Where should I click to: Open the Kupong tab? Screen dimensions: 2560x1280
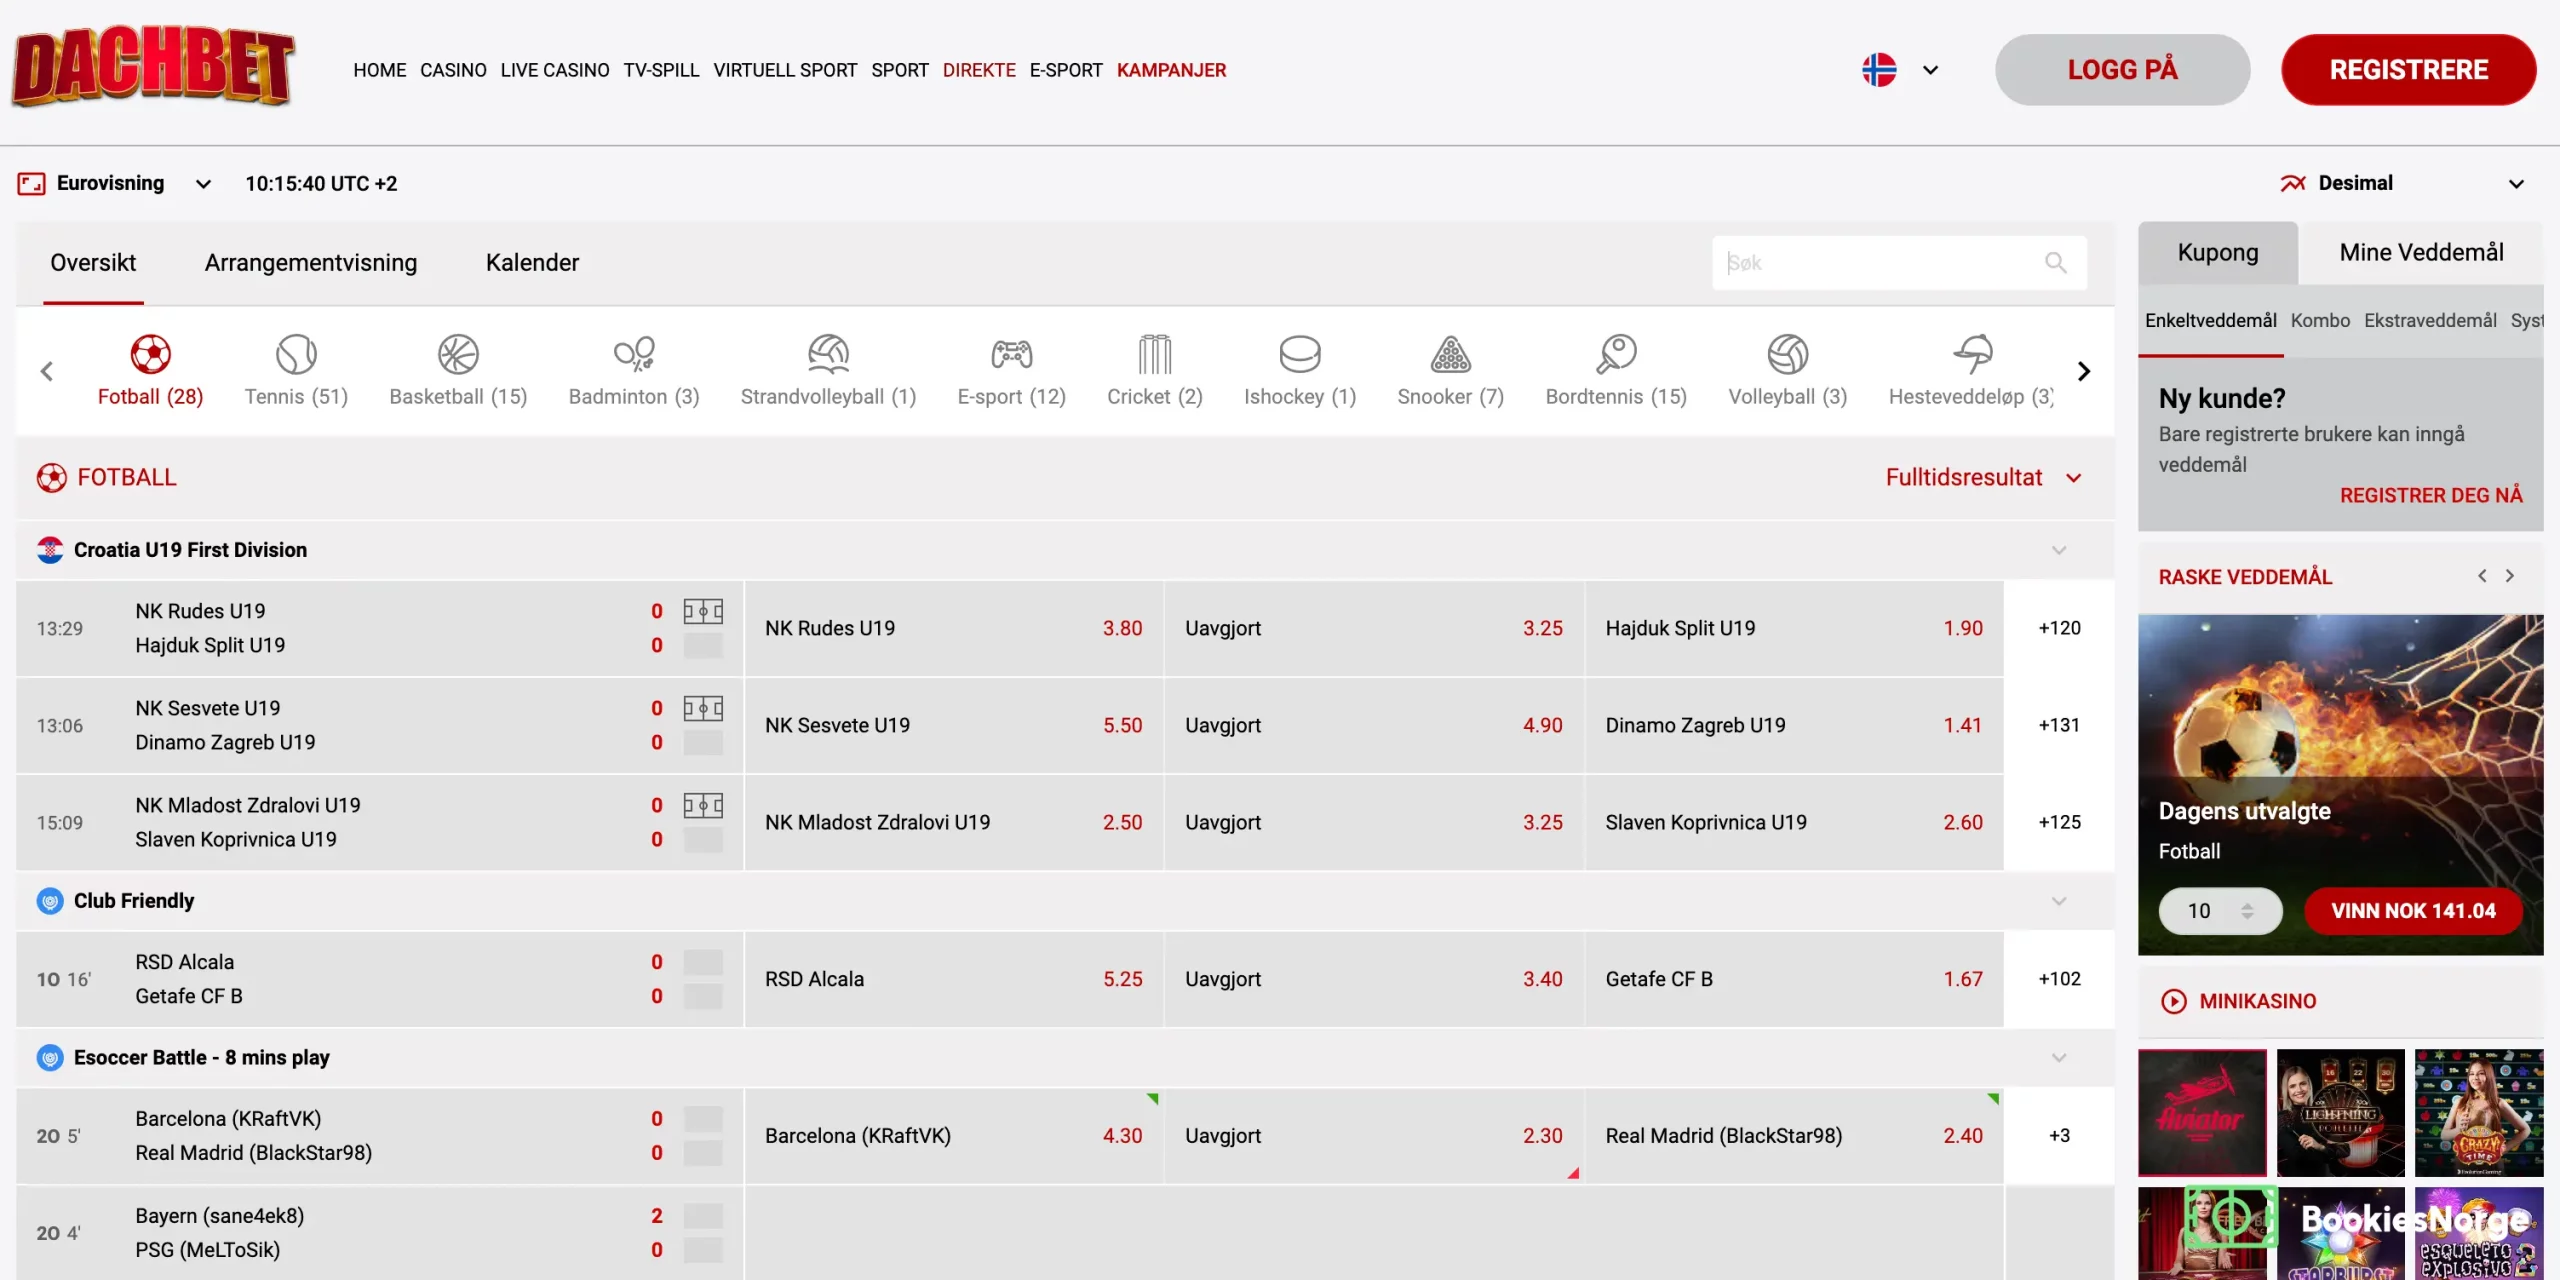[2218, 253]
